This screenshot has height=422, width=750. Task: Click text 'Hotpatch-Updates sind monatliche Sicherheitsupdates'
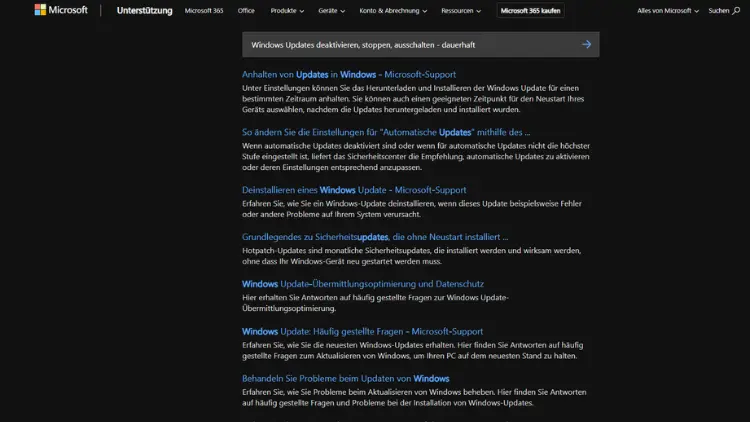point(336,251)
